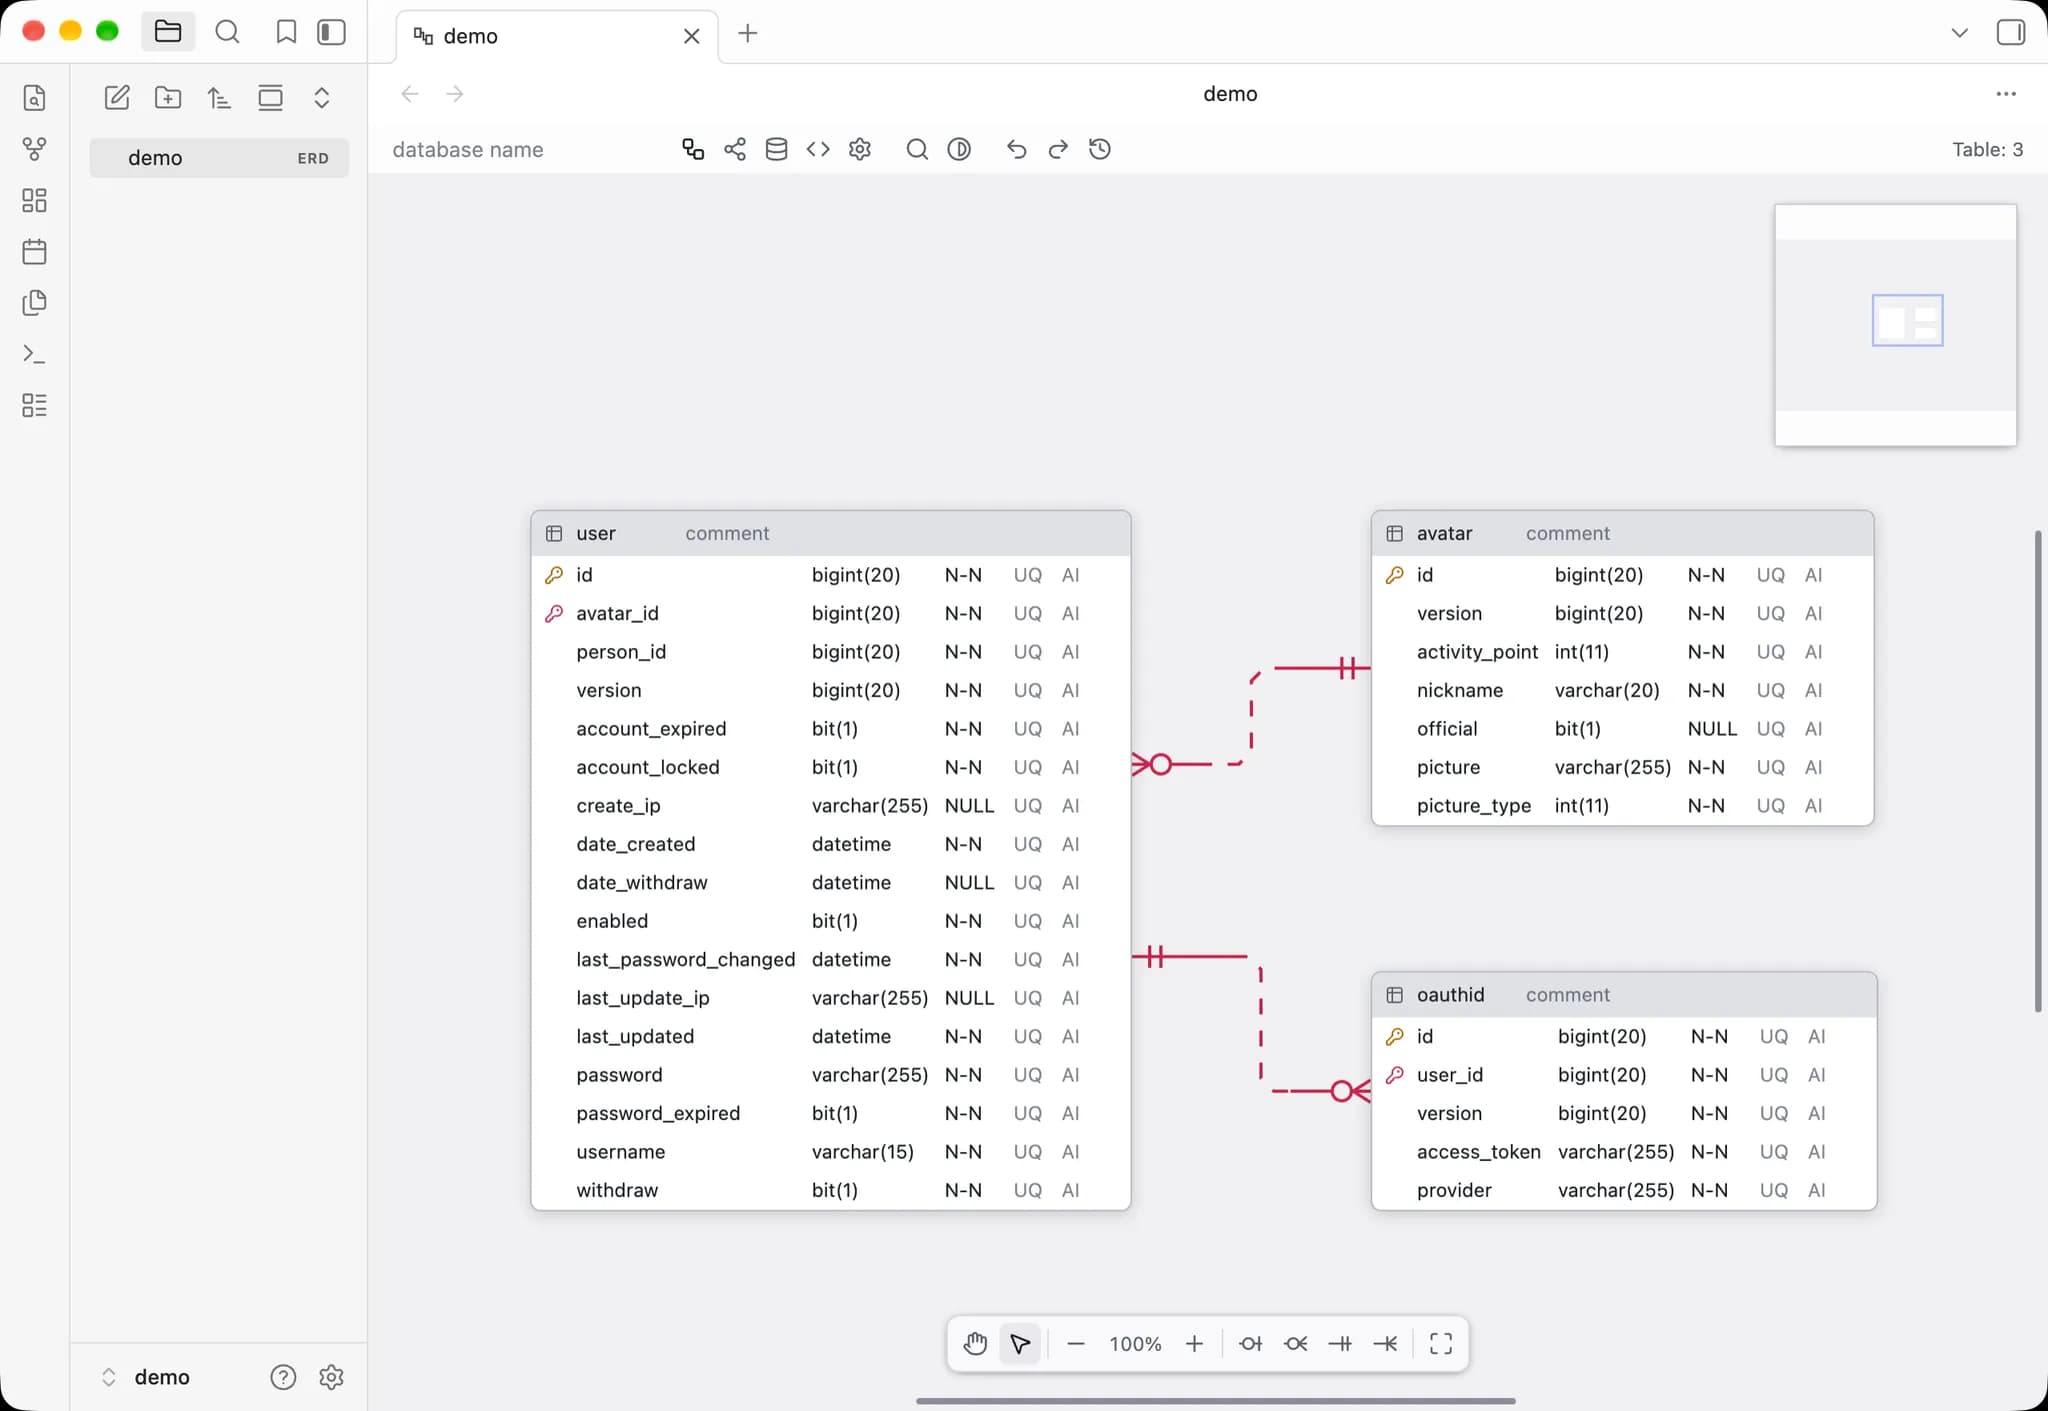
Task: Select the pointer cursor tool
Action: pos(1020,1344)
